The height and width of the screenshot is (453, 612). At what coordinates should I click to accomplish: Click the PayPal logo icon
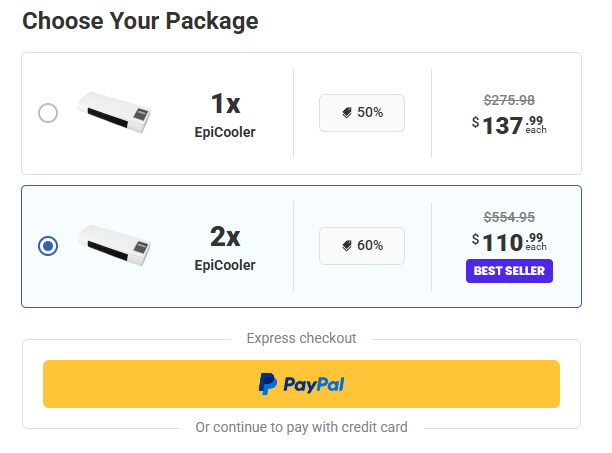(268, 384)
